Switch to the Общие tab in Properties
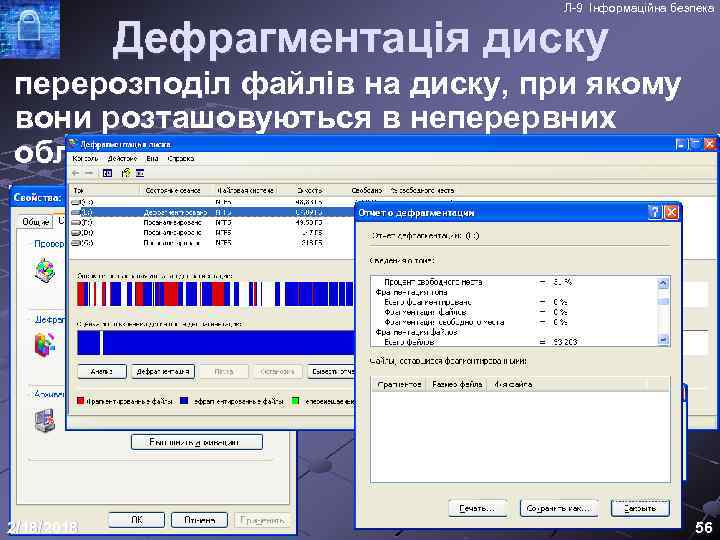The width and height of the screenshot is (720, 540). pos(35,222)
